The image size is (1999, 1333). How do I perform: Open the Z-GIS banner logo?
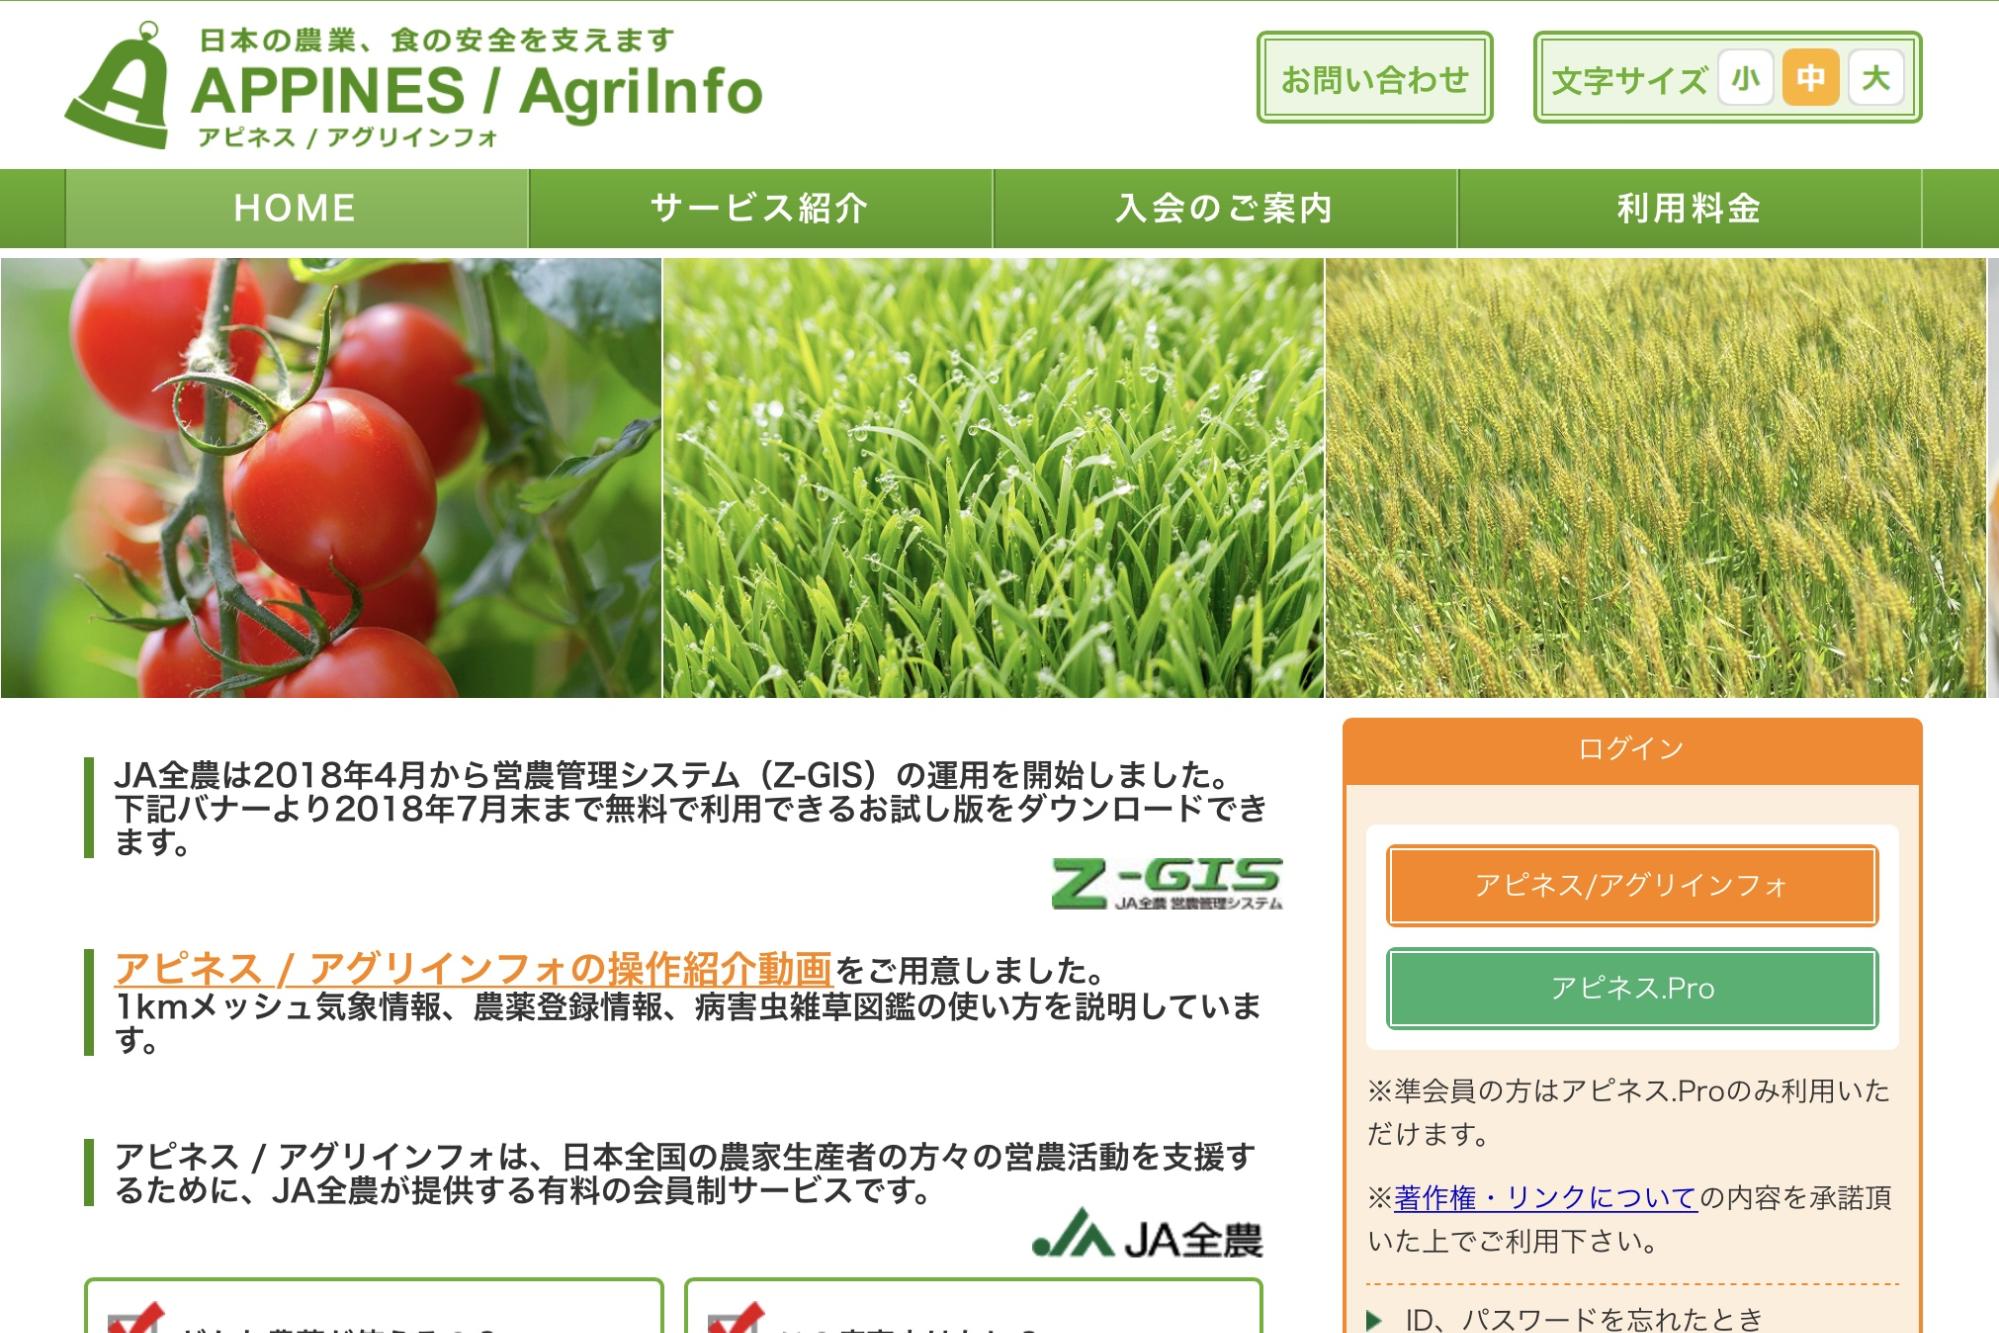coord(1166,884)
